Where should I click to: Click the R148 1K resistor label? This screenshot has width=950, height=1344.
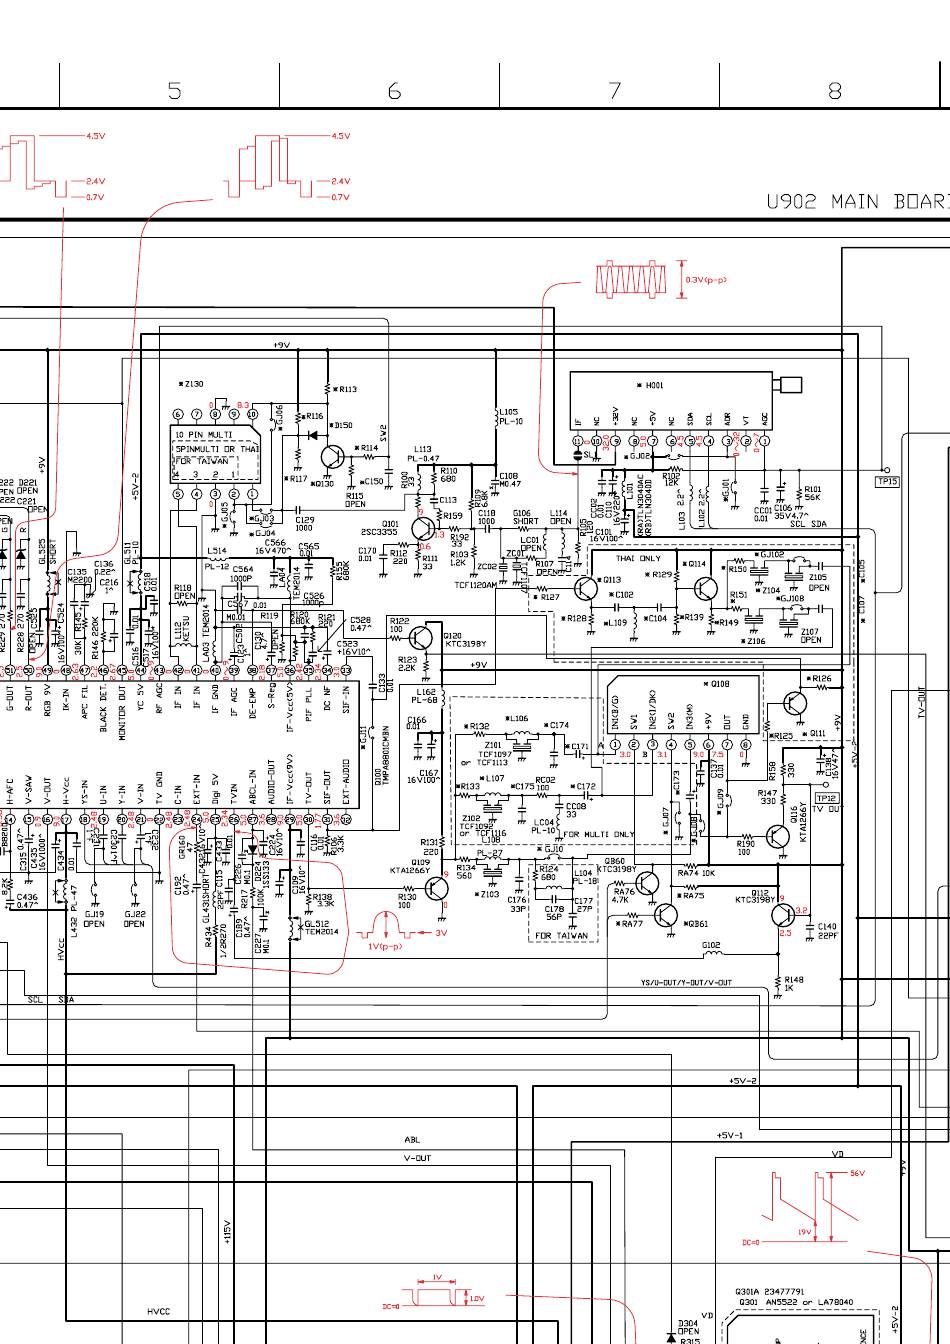point(794,984)
